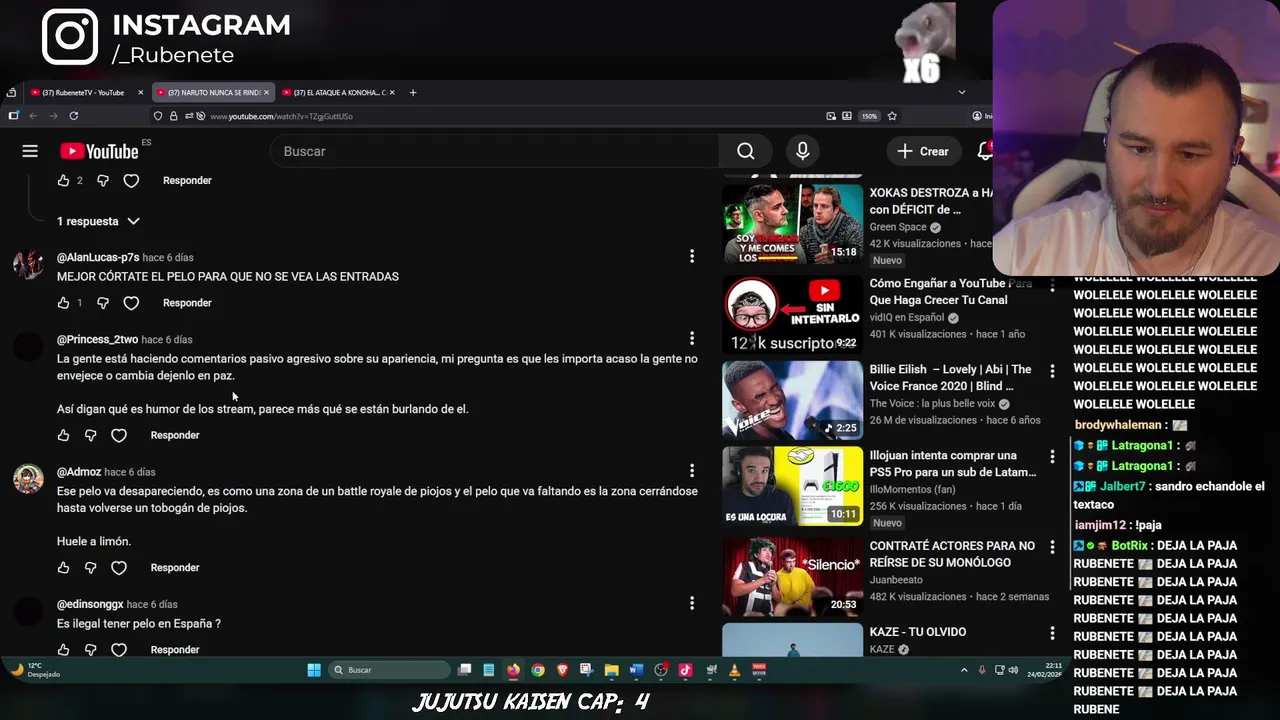Focus the YouTube Buscar search field

495,151
